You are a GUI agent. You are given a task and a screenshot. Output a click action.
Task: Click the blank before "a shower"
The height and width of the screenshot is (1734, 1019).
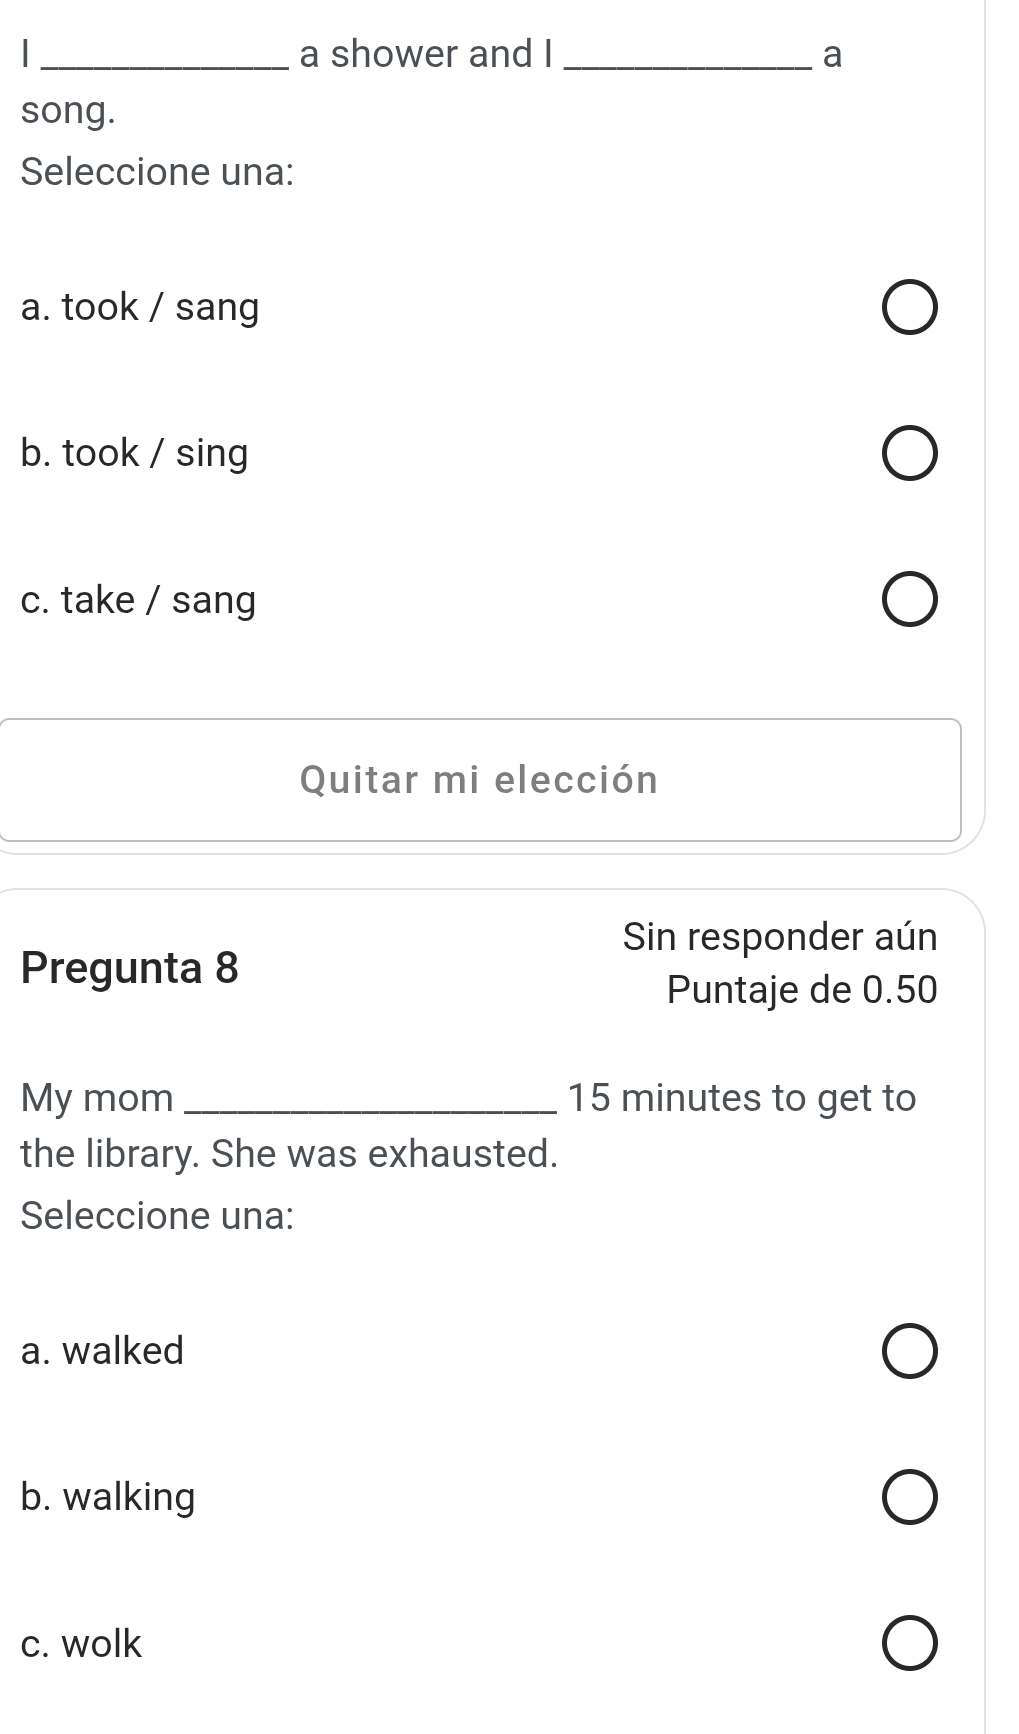click(x=166, y=56)
